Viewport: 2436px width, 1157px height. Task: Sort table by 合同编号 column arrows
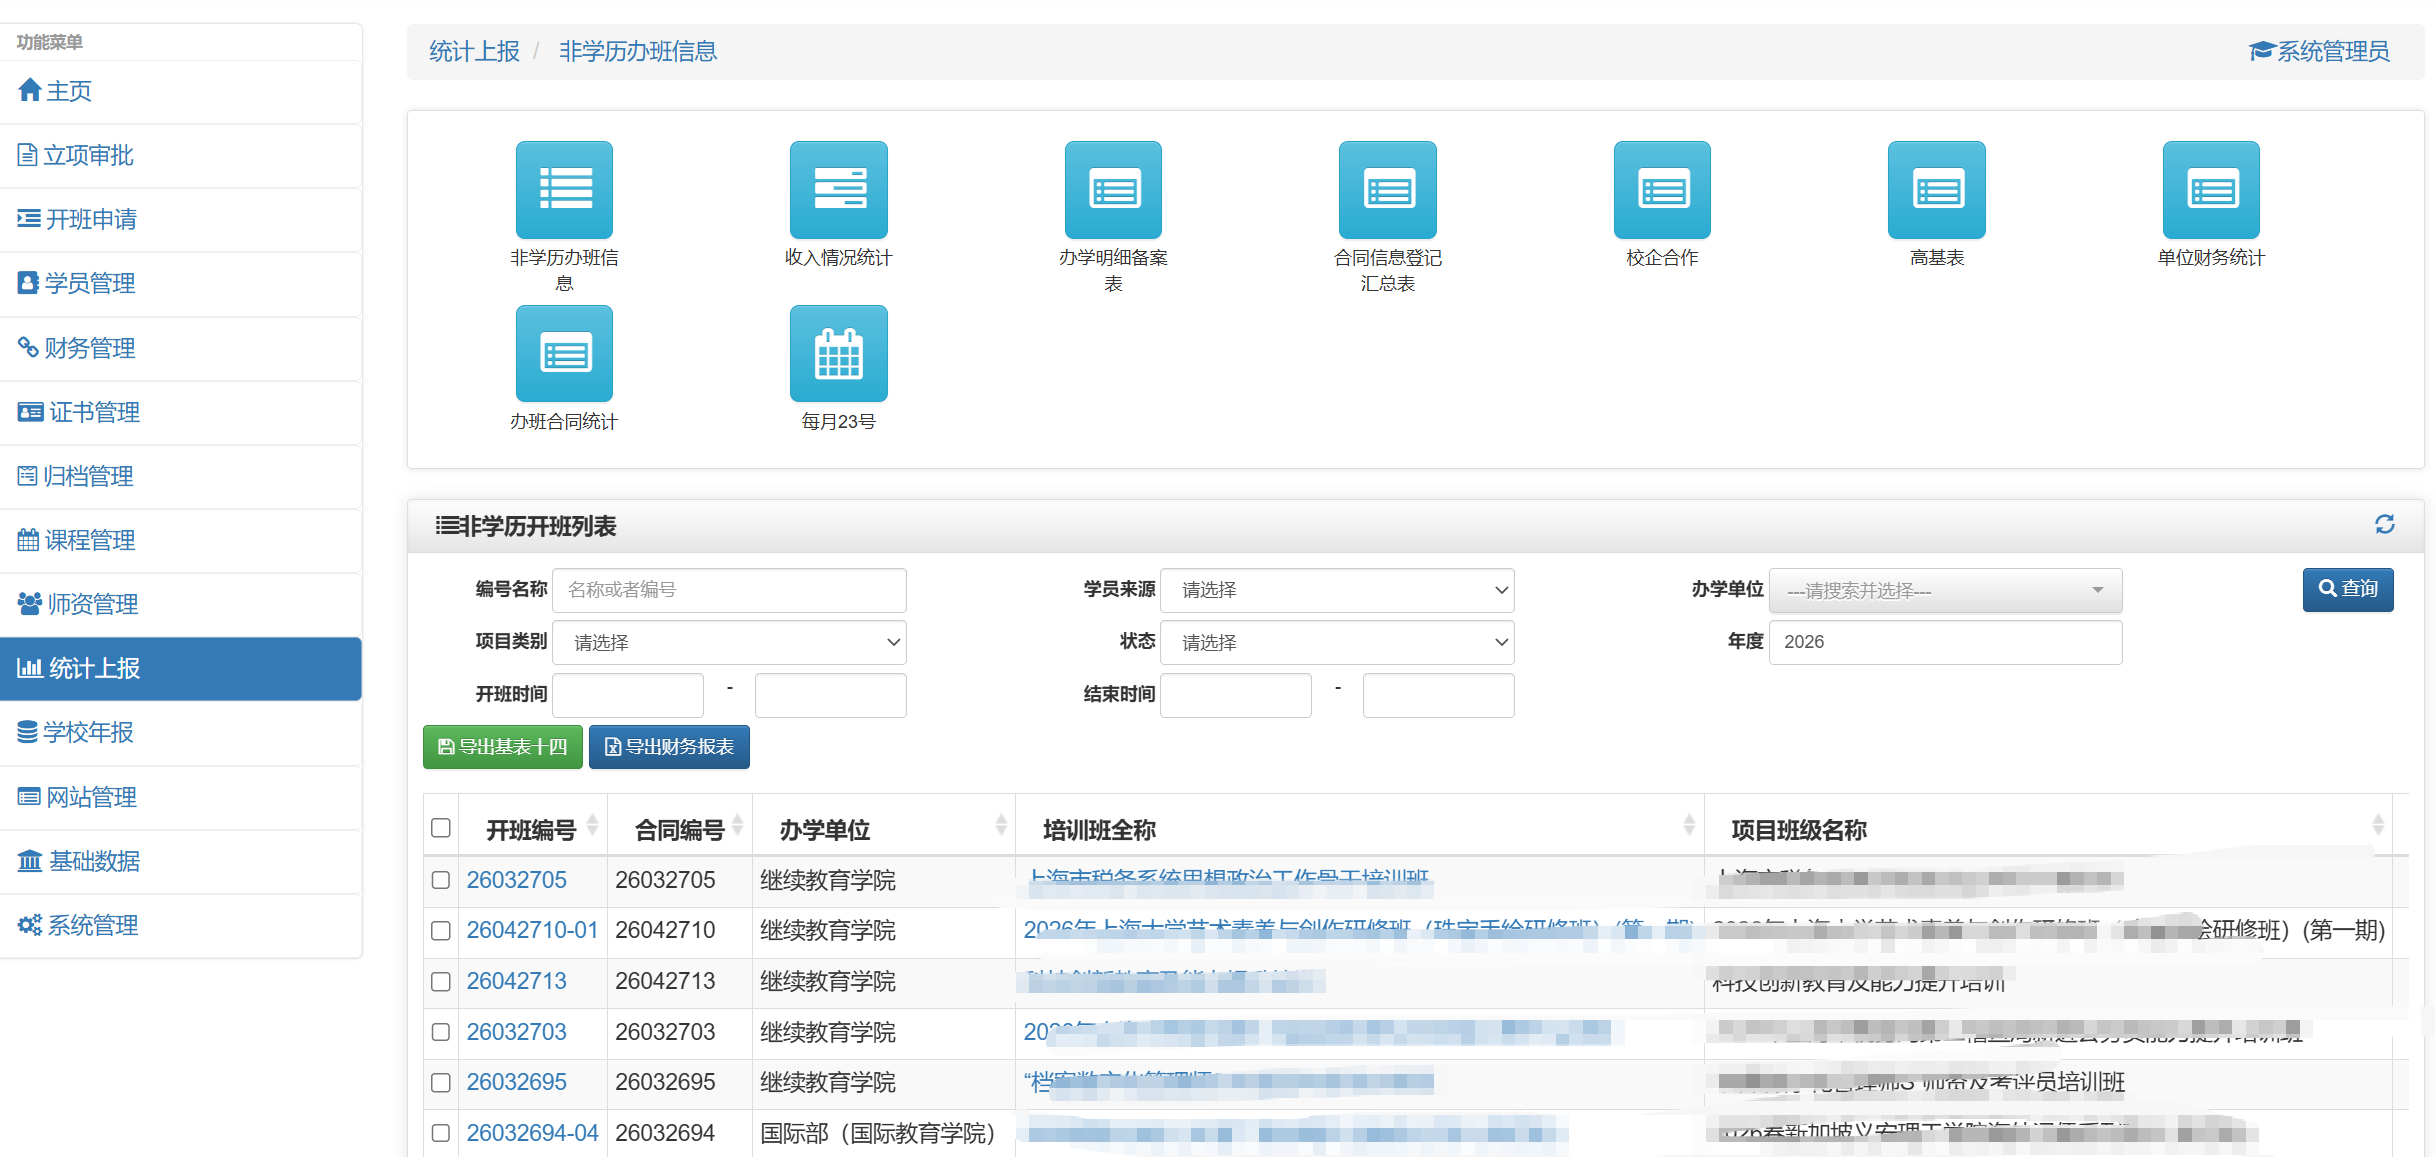737,826
